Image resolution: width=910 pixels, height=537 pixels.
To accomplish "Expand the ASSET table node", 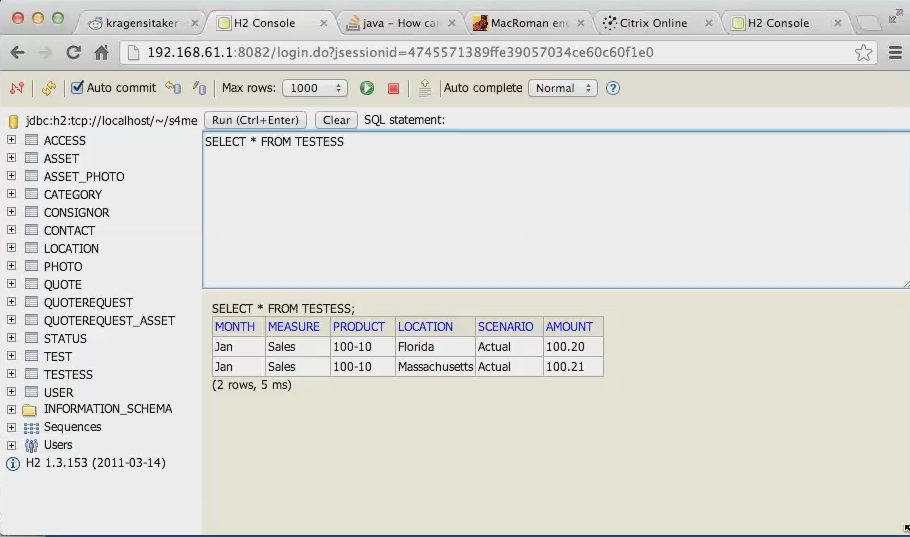I will (11, 157).
